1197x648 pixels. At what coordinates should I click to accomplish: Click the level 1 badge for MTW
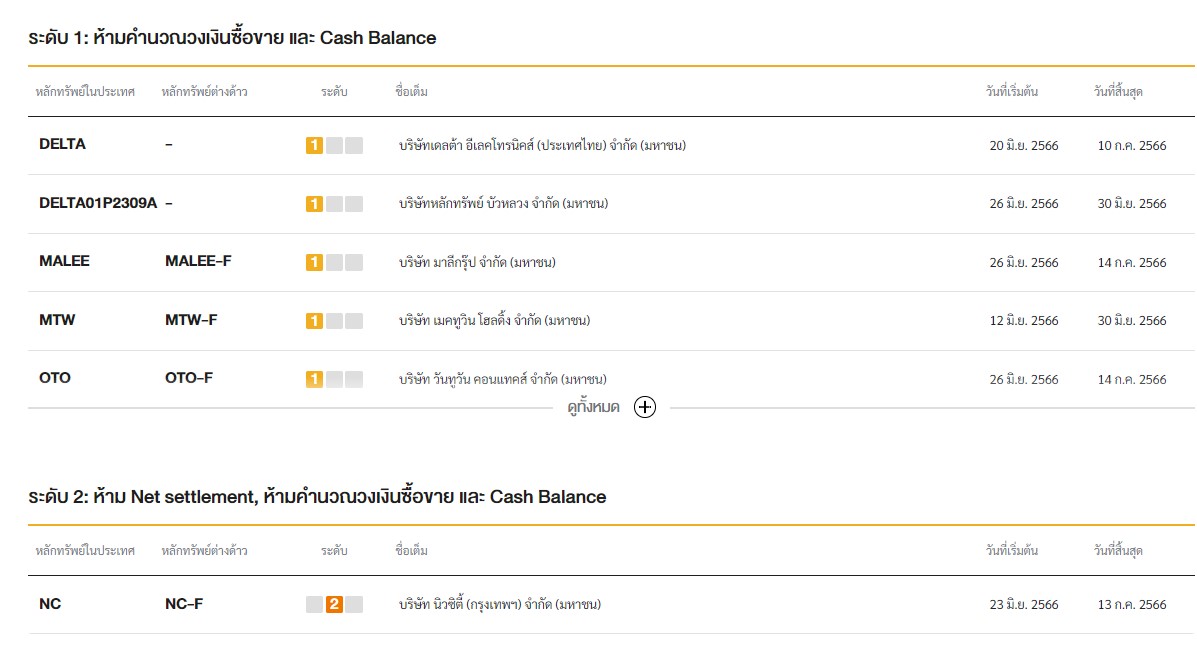[316, 320]
